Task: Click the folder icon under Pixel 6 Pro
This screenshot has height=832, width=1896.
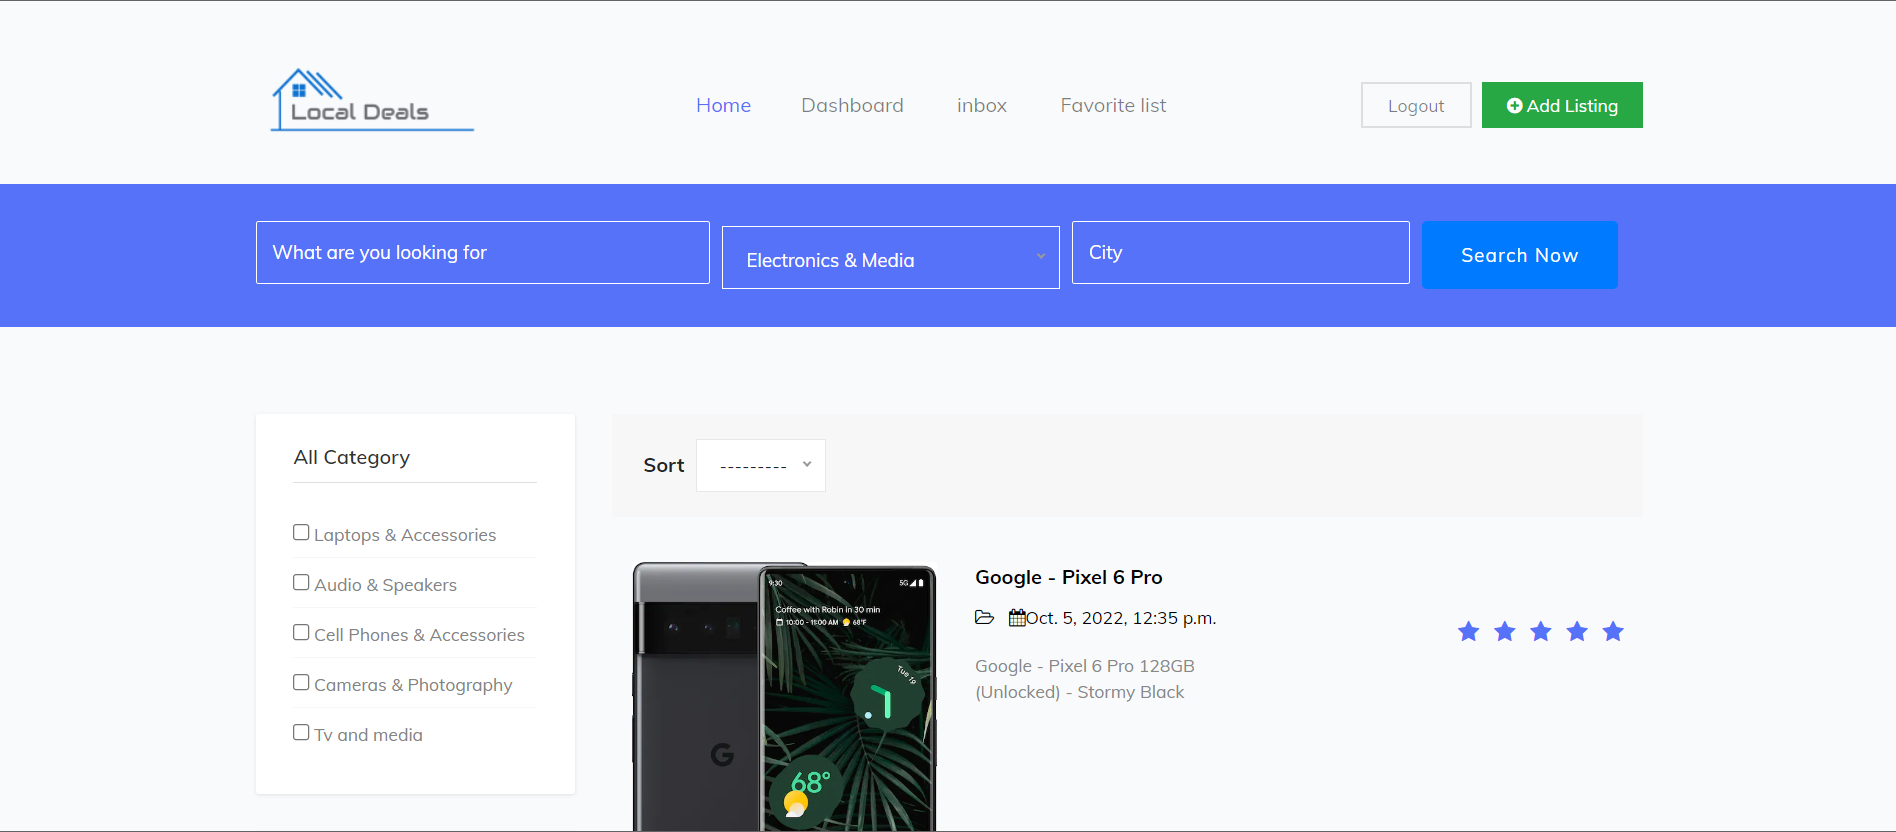Action: coord(984,618)
